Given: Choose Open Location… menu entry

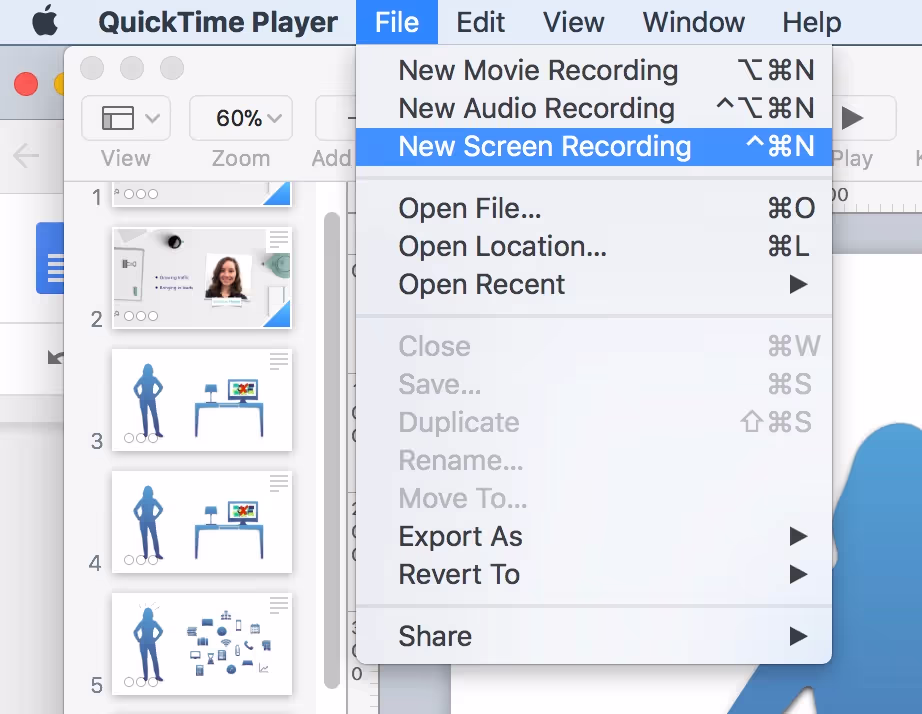Looking at the screenshot, I should coord(594,246).
